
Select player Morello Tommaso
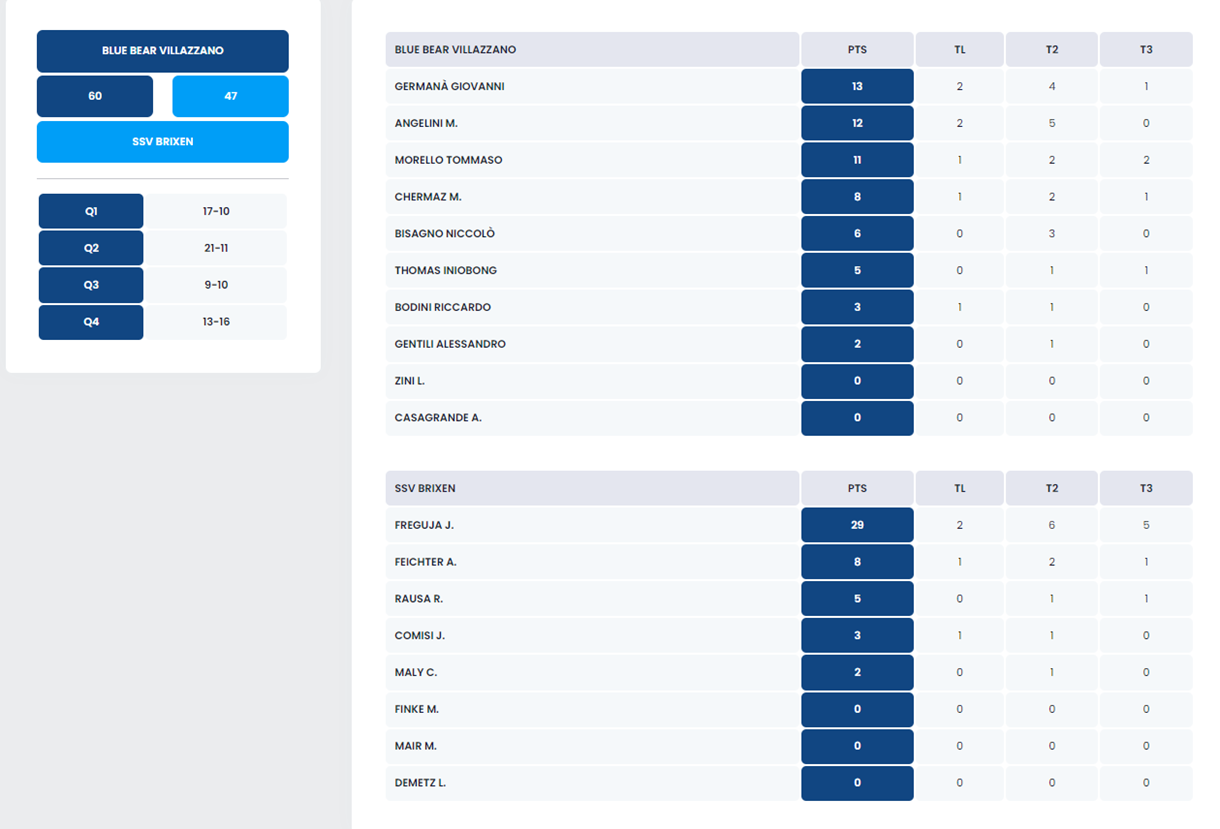(x=448, y=160)
